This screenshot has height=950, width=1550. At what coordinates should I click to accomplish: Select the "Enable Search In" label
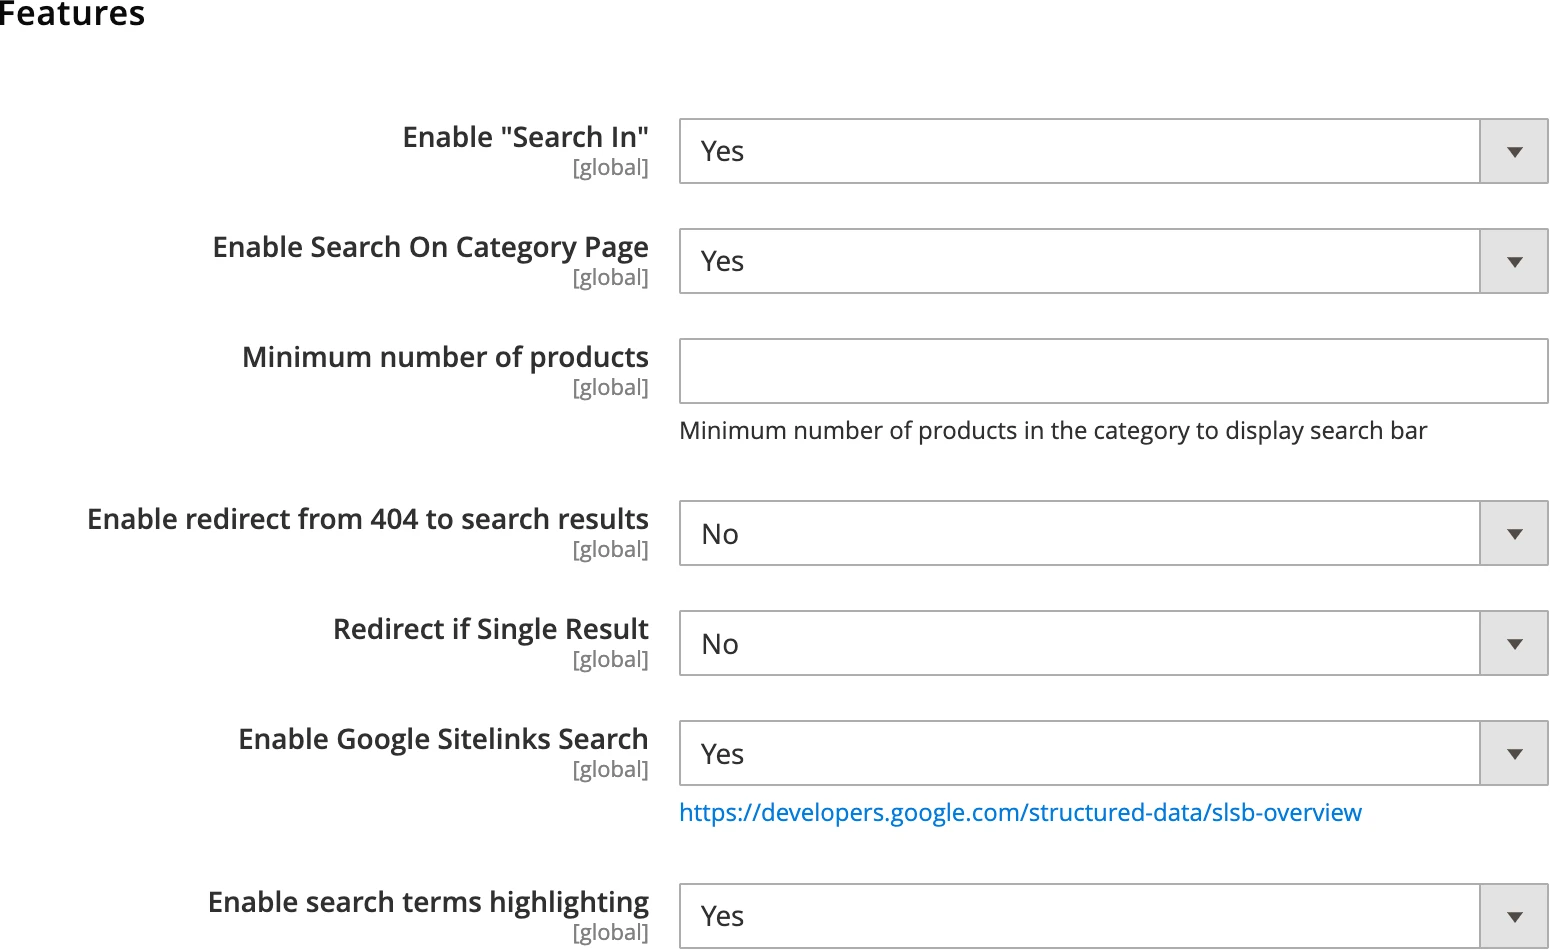click(525, 137)
